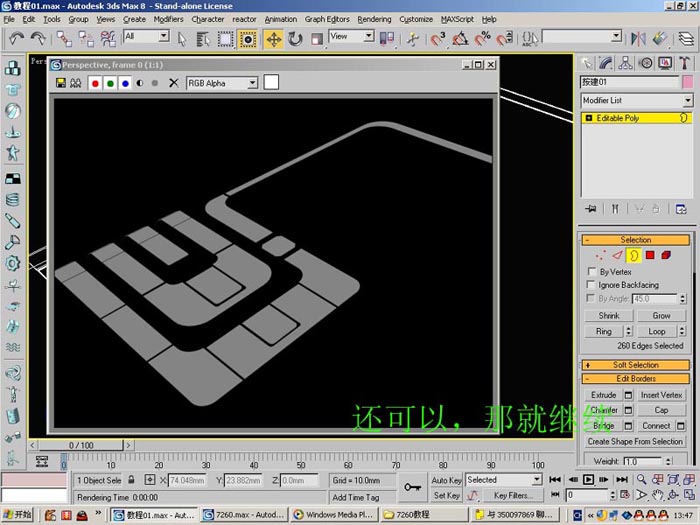Click the Play Animation button

point(588,479)
